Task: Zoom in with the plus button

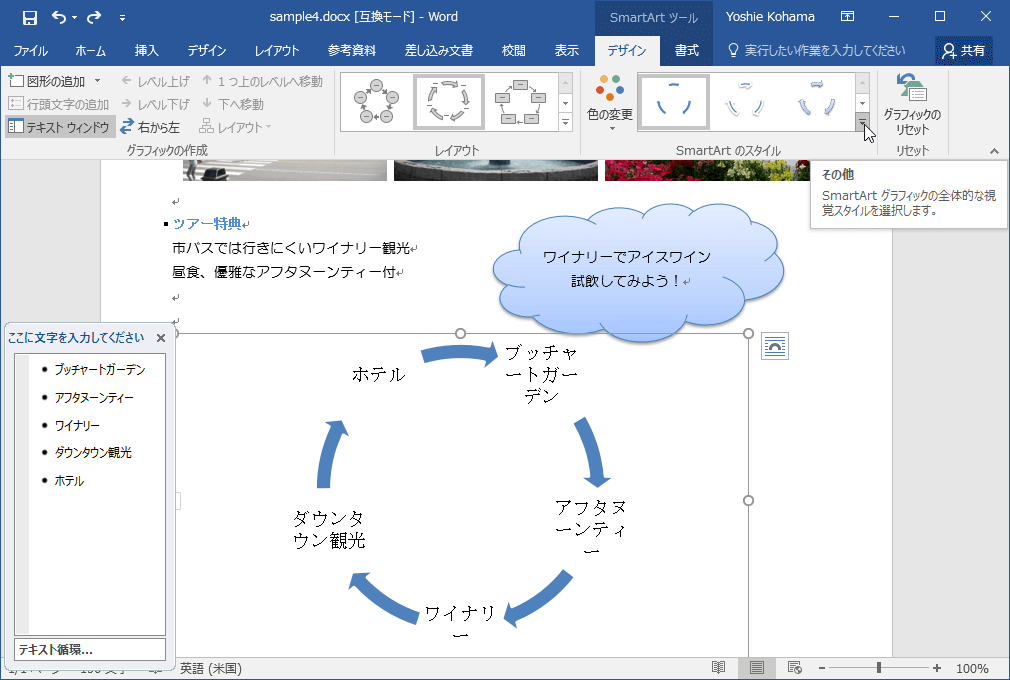Action: tap(937, 668)
